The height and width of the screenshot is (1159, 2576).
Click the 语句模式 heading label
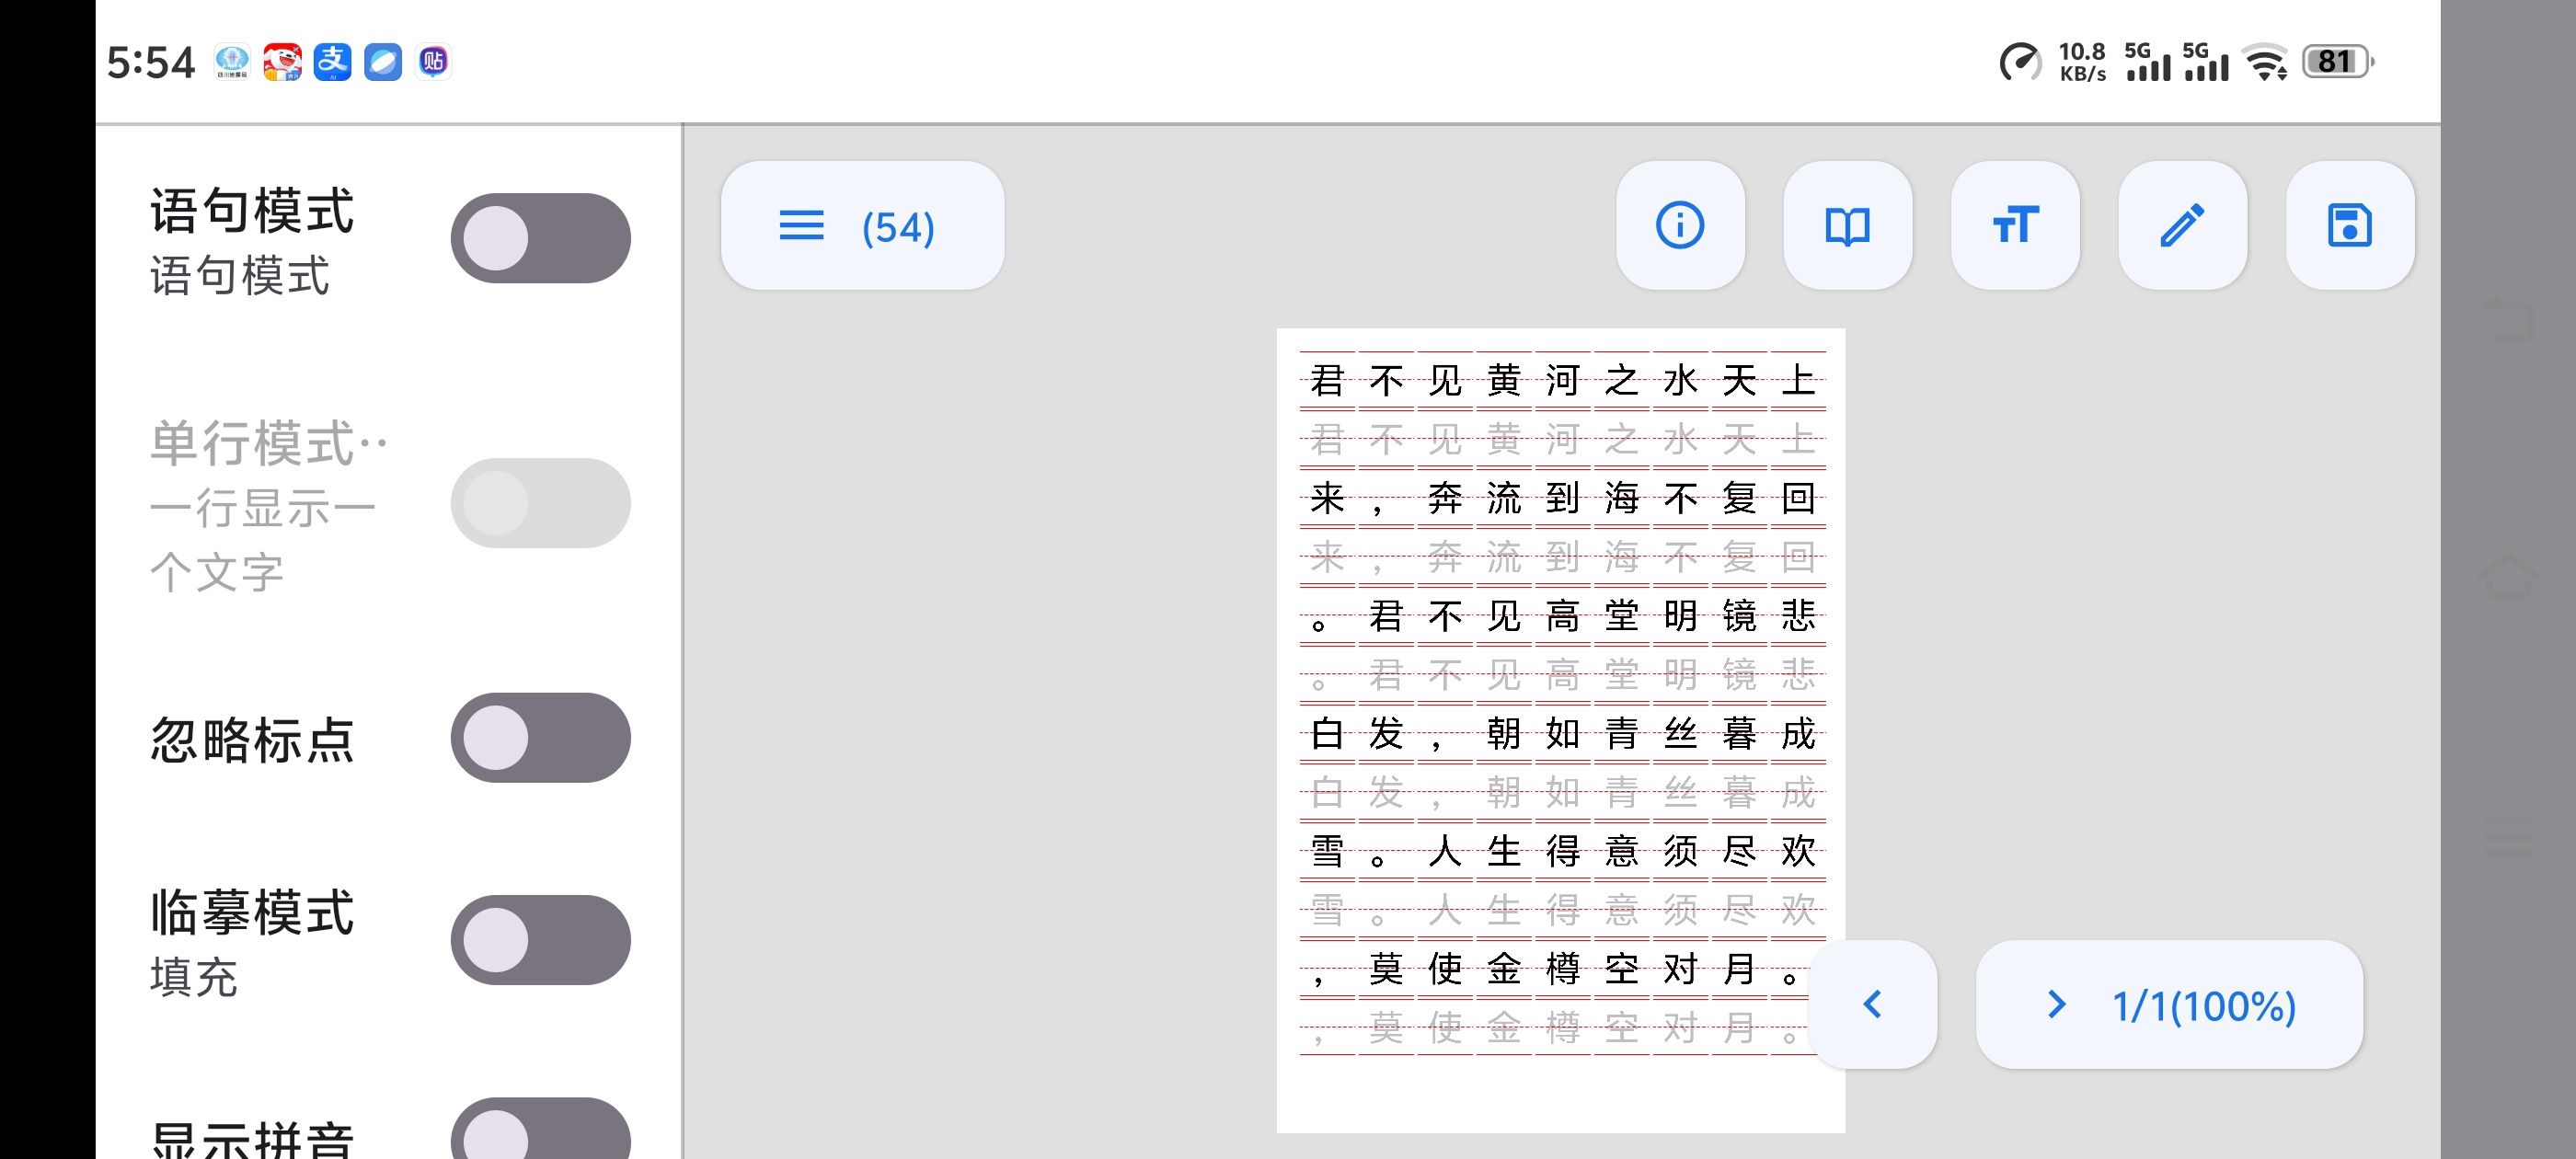[252, 211]
